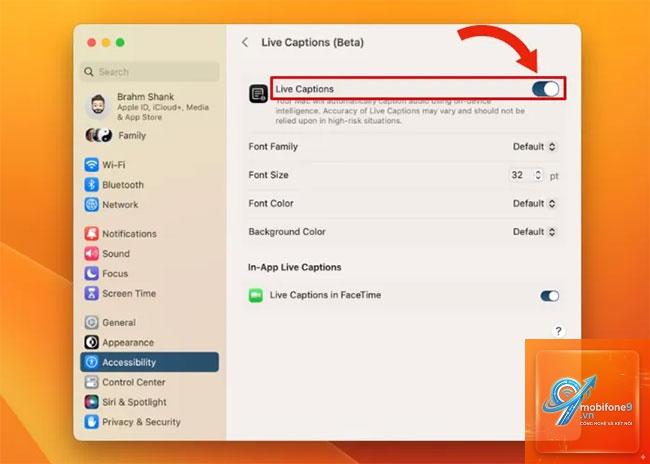650x464 pixels.
Task: Open the Background Color dropdown
Action: pyautogui.click(x=534, y=231)
